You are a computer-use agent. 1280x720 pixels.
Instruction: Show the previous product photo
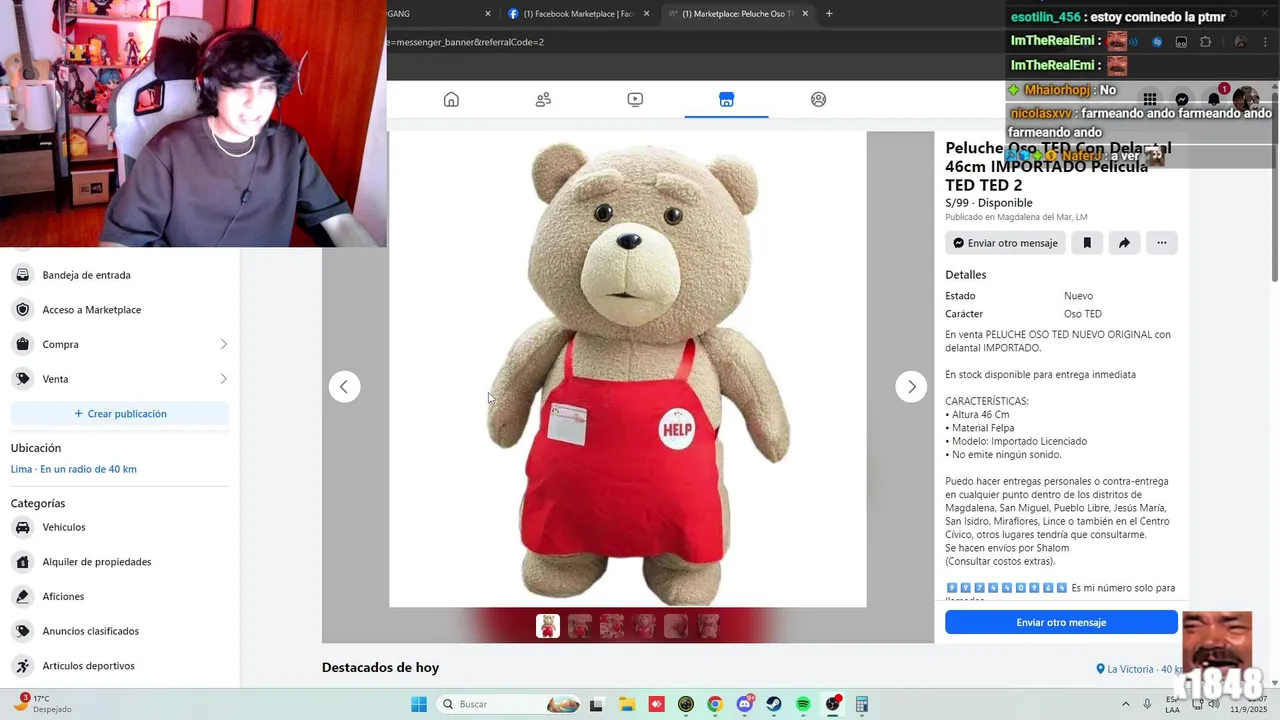(x=344, y=387)
